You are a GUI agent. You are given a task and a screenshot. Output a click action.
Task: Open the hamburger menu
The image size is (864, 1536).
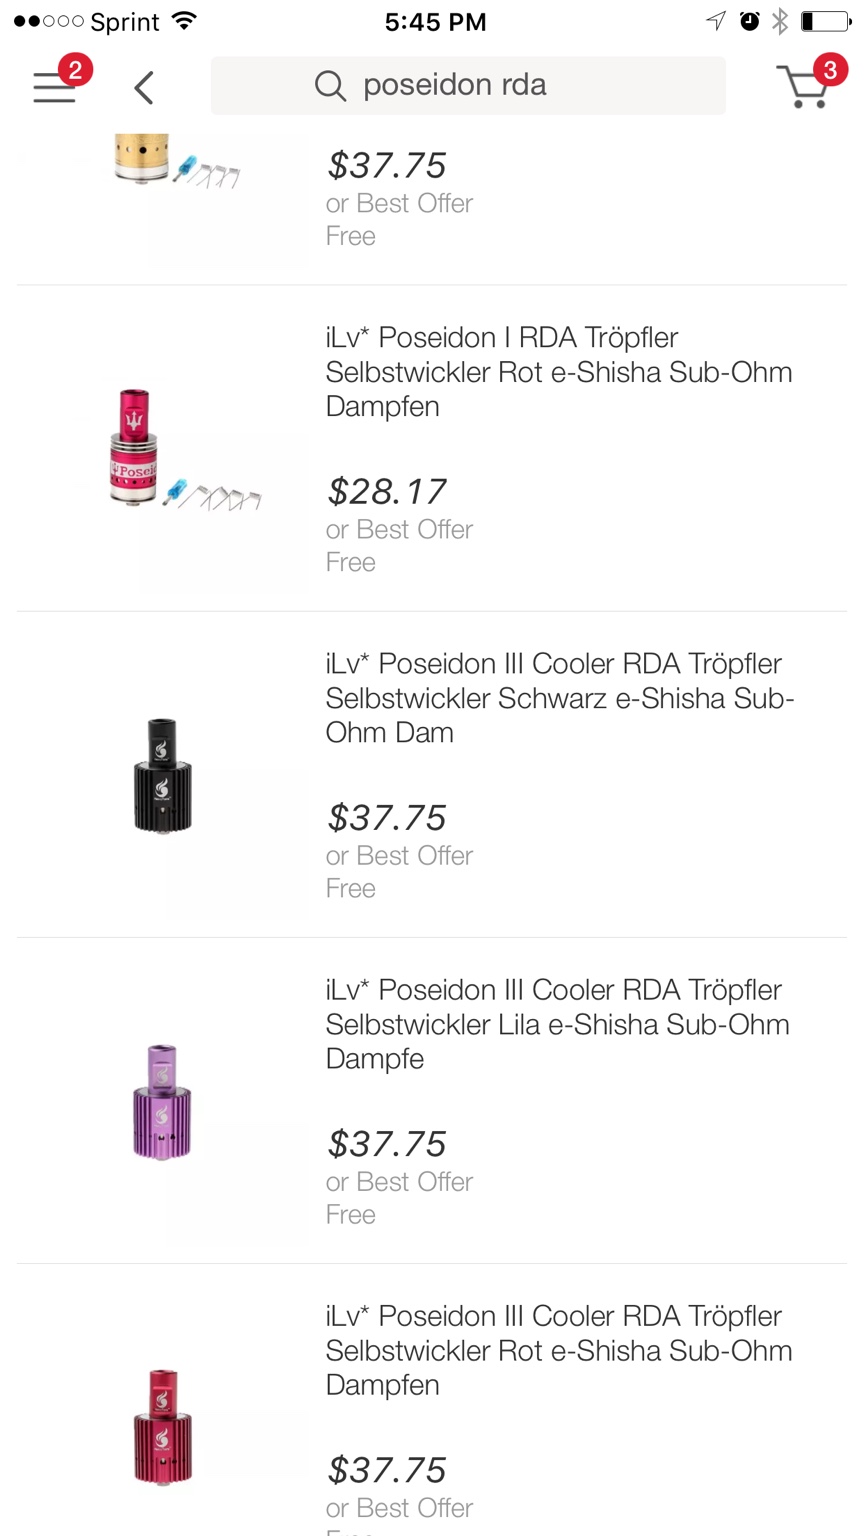55,87
